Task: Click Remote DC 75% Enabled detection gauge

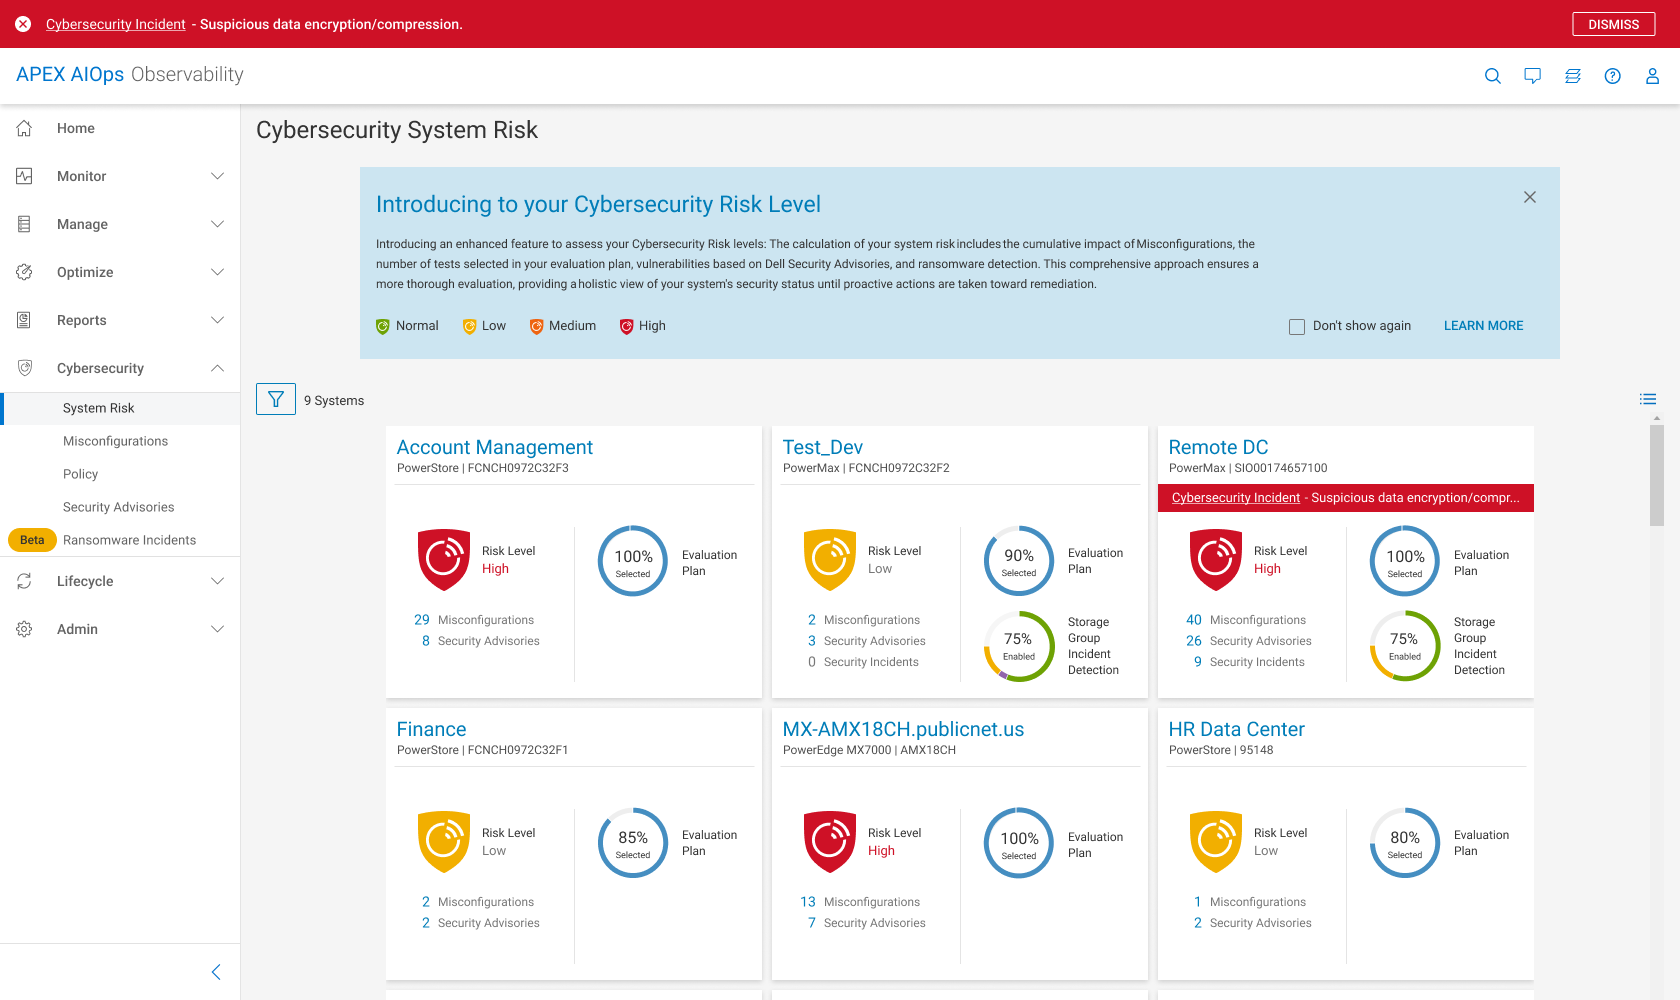Action: click(1405, 646)
